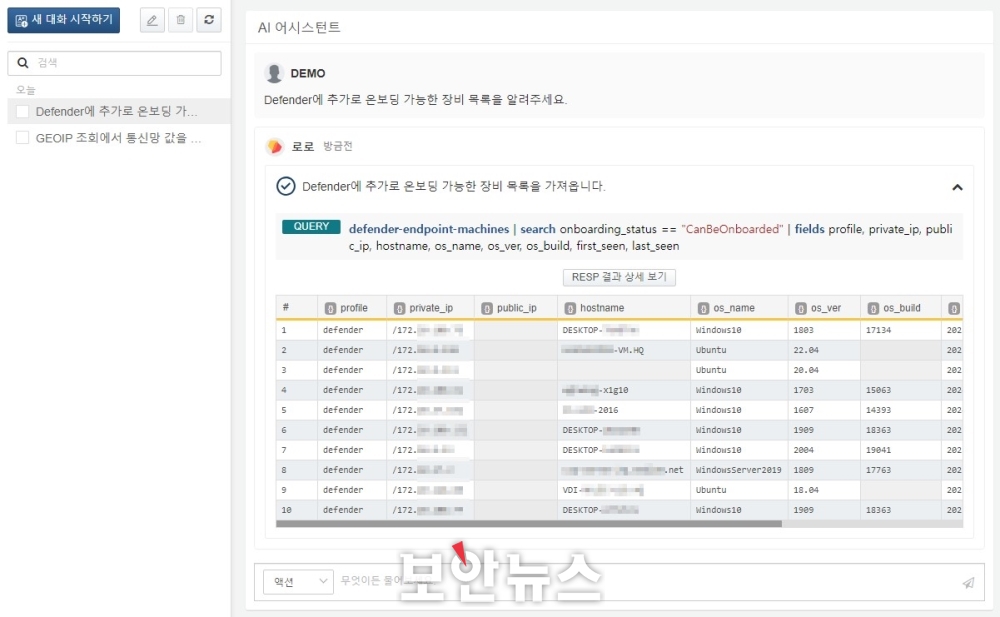Sort by the public_ip column header
Viewport: 1000px width, 617px height.
516,308
